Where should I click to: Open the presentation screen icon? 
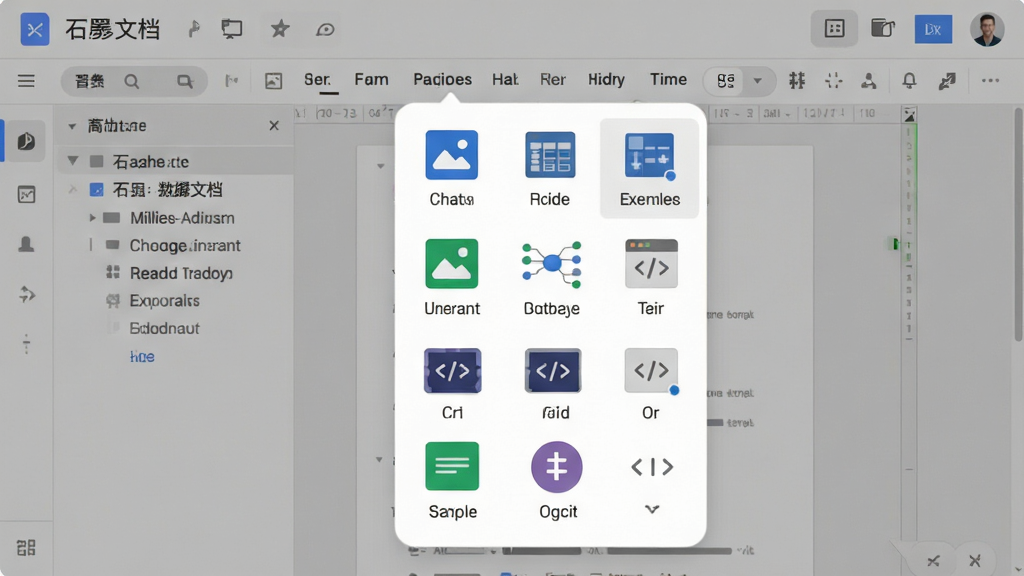(231, 29)
